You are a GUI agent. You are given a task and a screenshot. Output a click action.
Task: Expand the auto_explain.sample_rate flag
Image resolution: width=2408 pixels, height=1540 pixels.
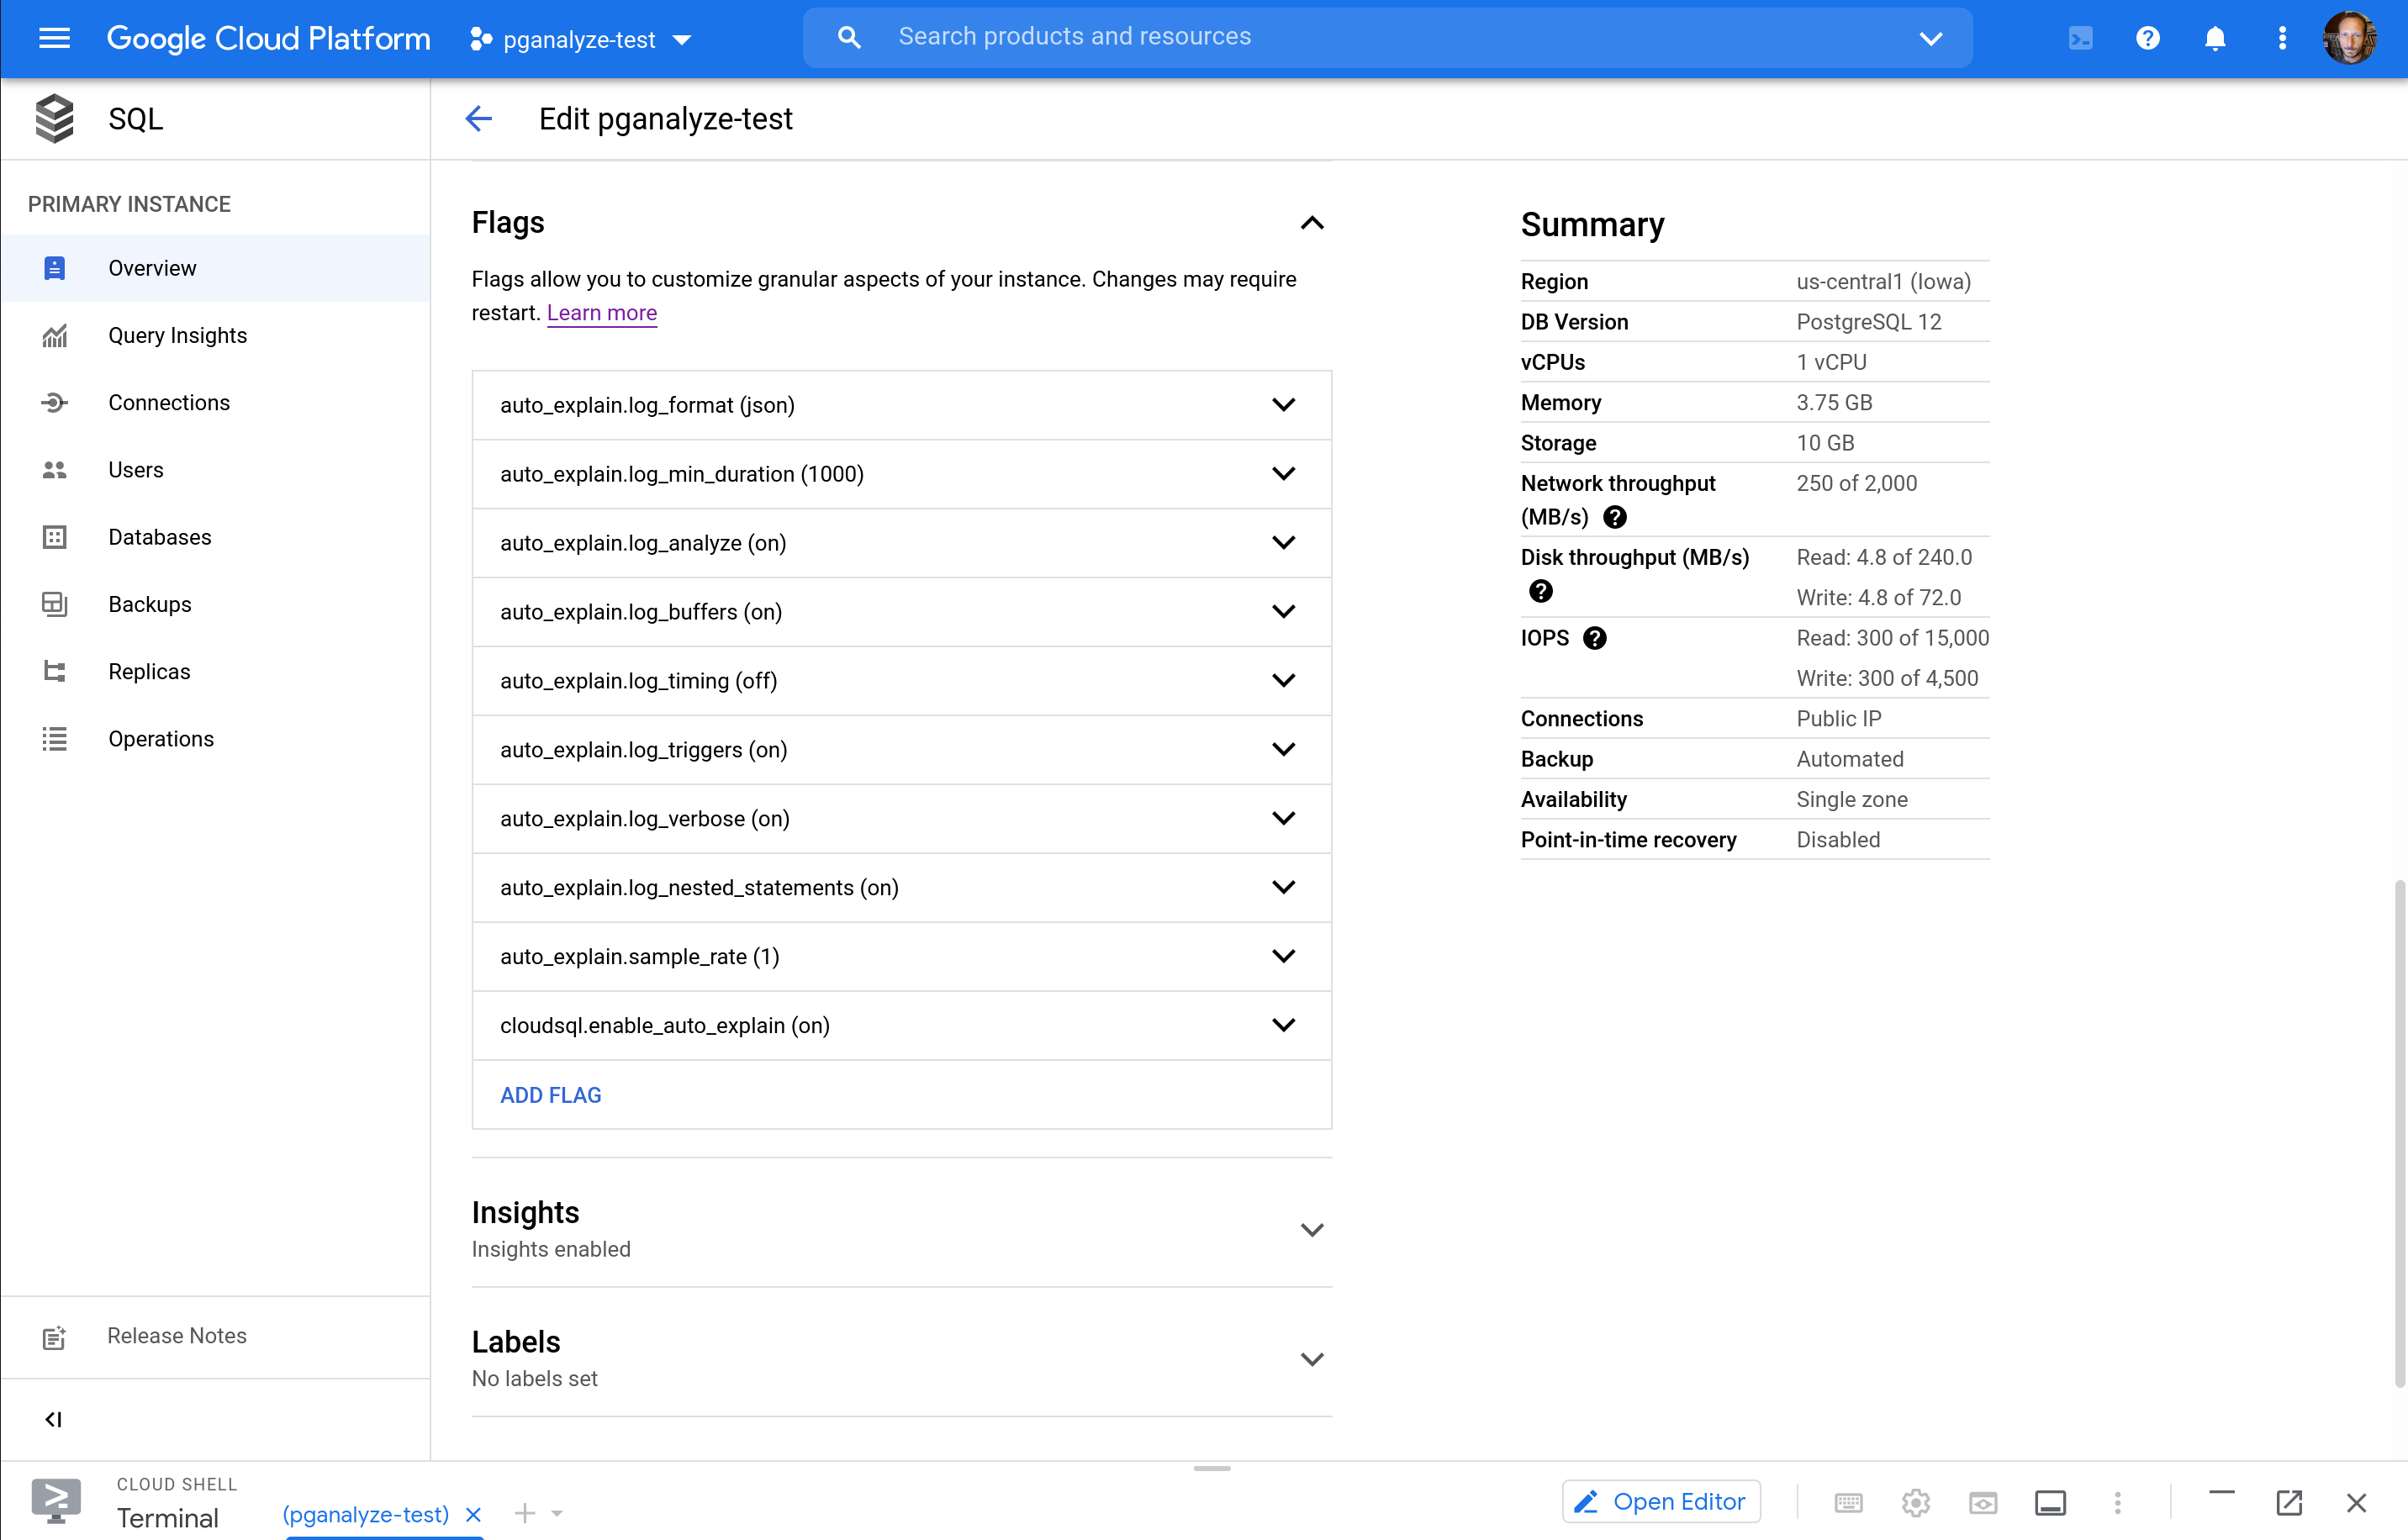1284,957
